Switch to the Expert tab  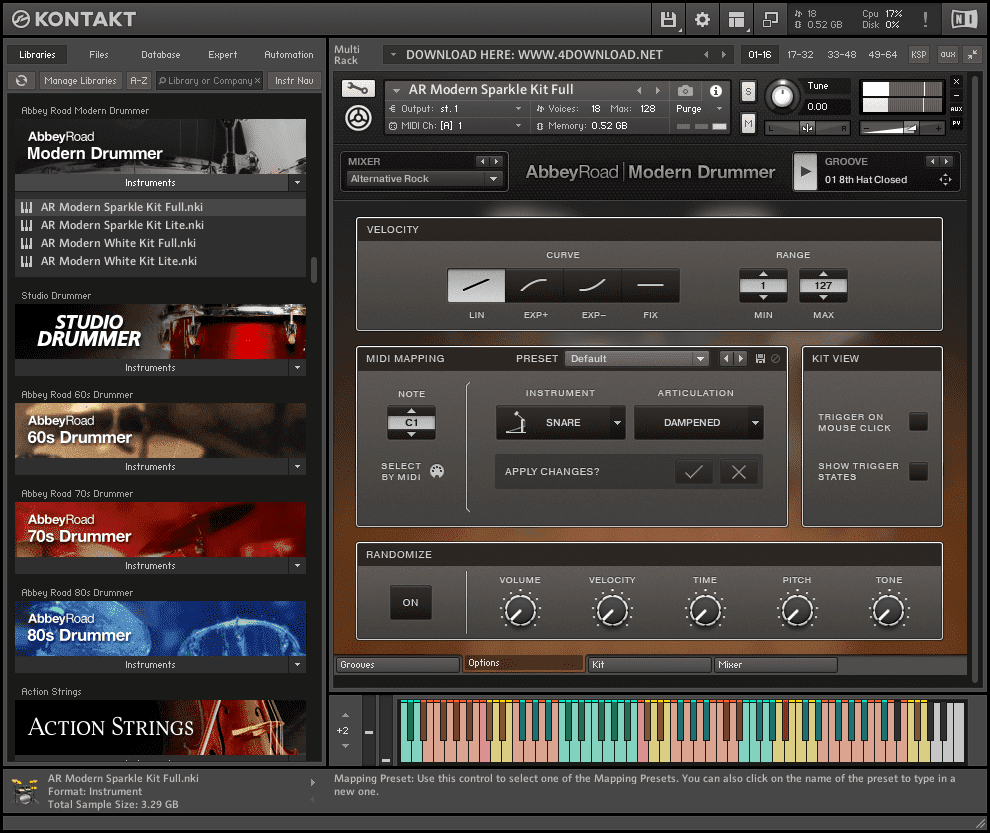222,55
